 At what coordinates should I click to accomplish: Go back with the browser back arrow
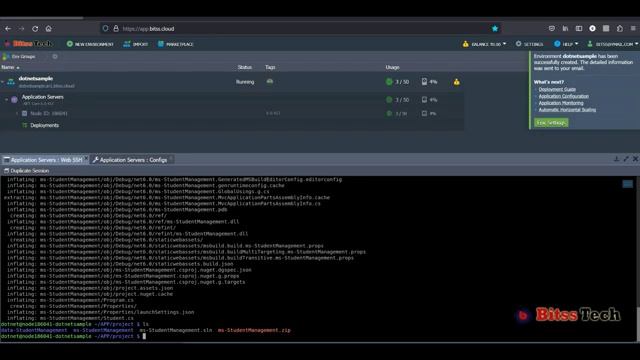pyautogui.click(x=8, y=29)
